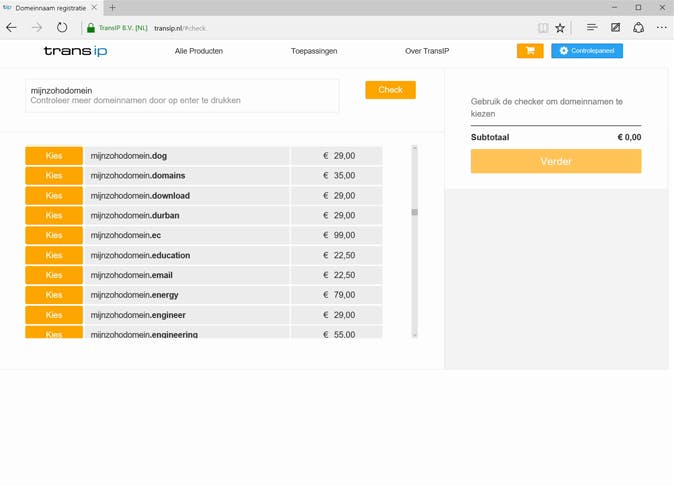The width and height of the screenshot is (674, 488).
Task: Click the green padlock security icon
Action: [91, 28]
